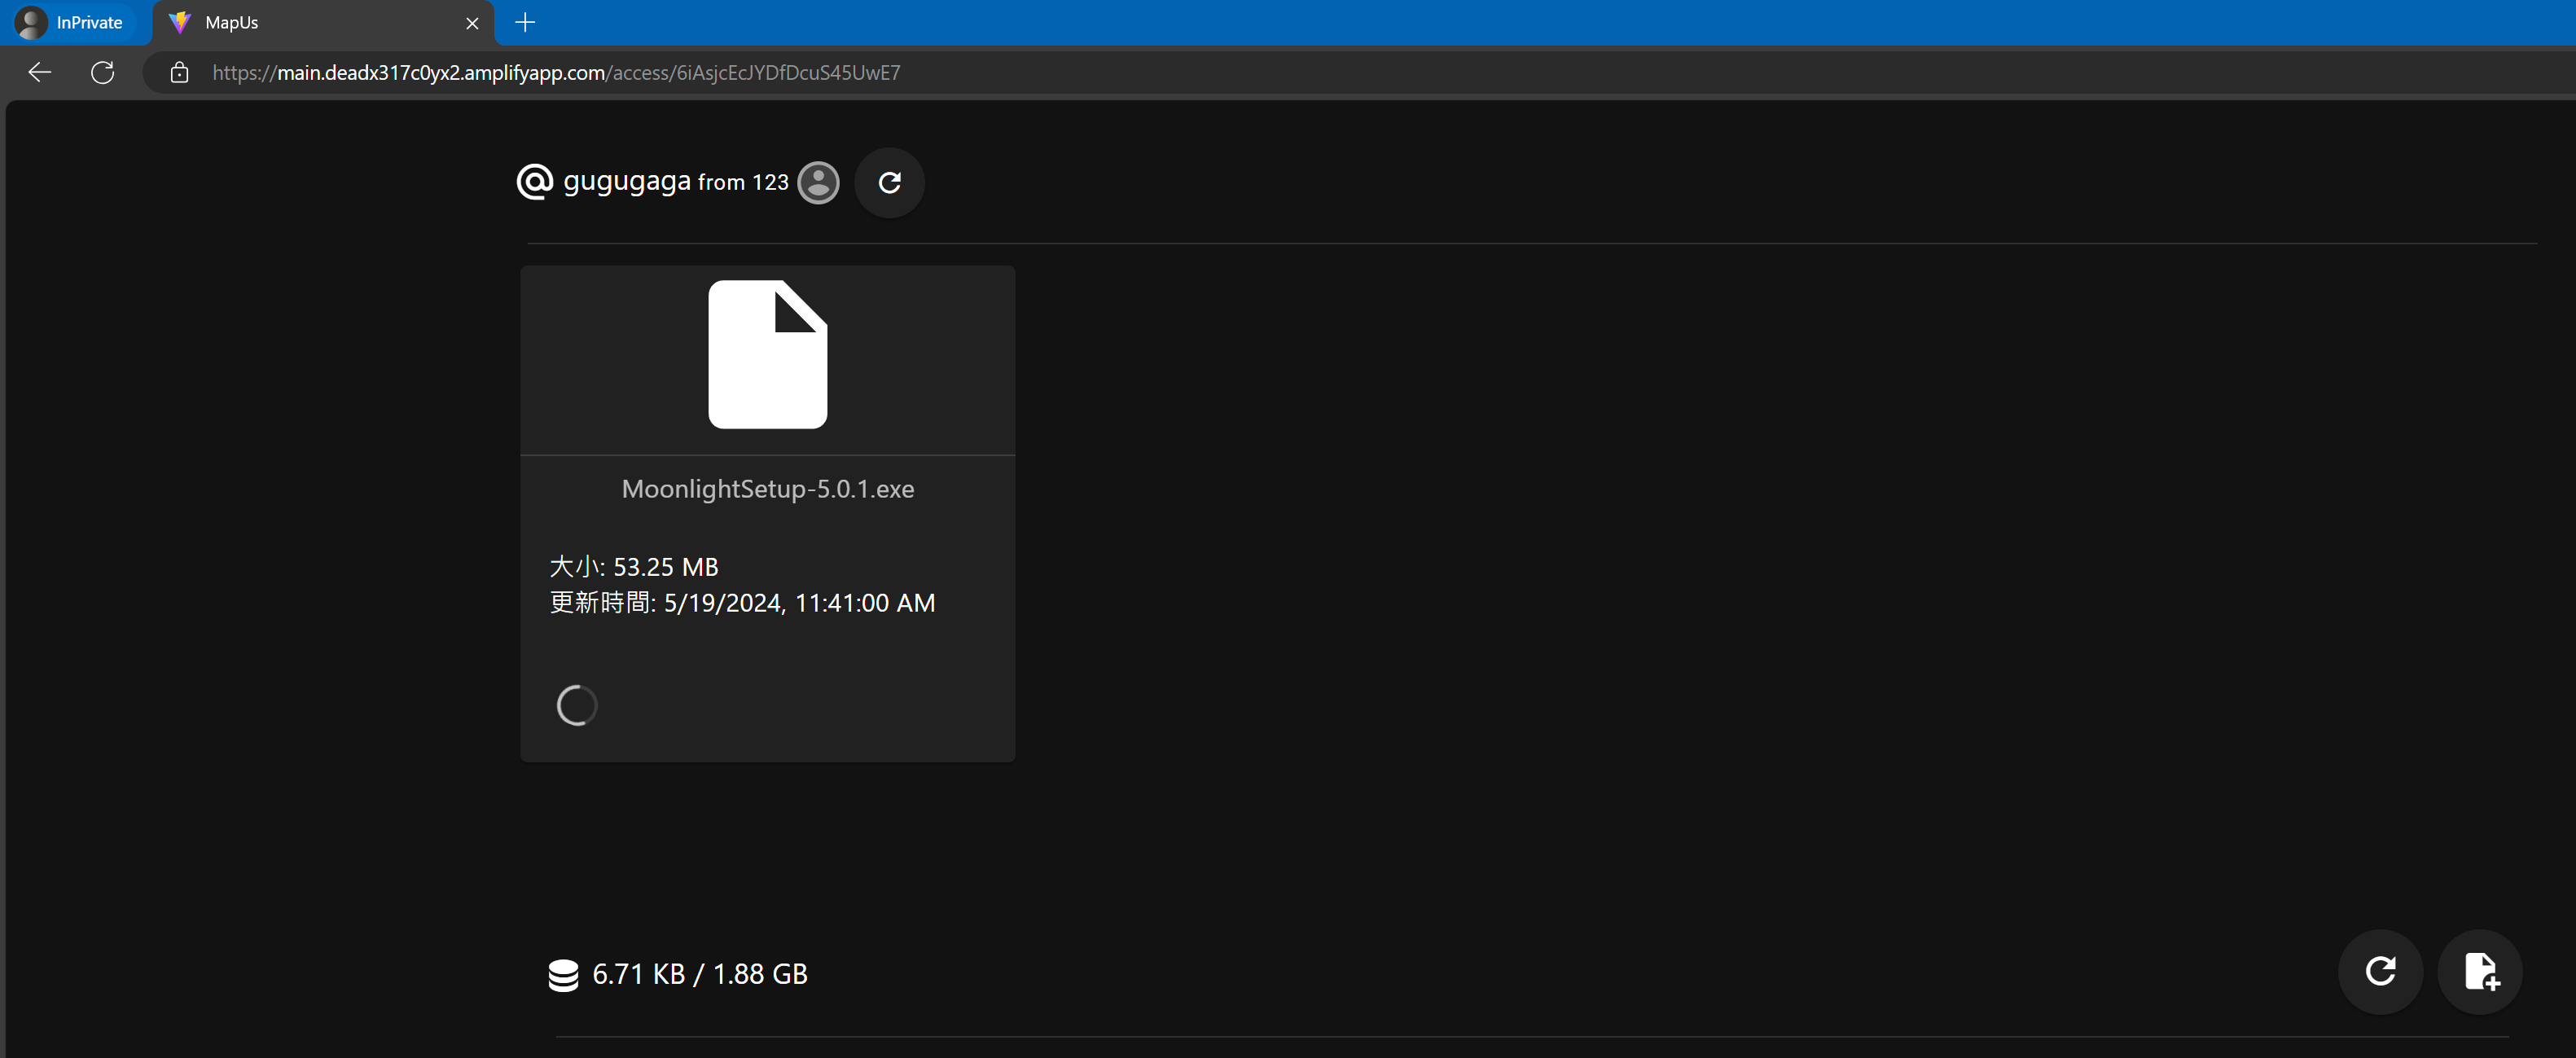Image resolution: width=2576 pixels, height=1058 pixels.
Task: Click the InPrivate profile badge
Action: [x=70, y=22]
